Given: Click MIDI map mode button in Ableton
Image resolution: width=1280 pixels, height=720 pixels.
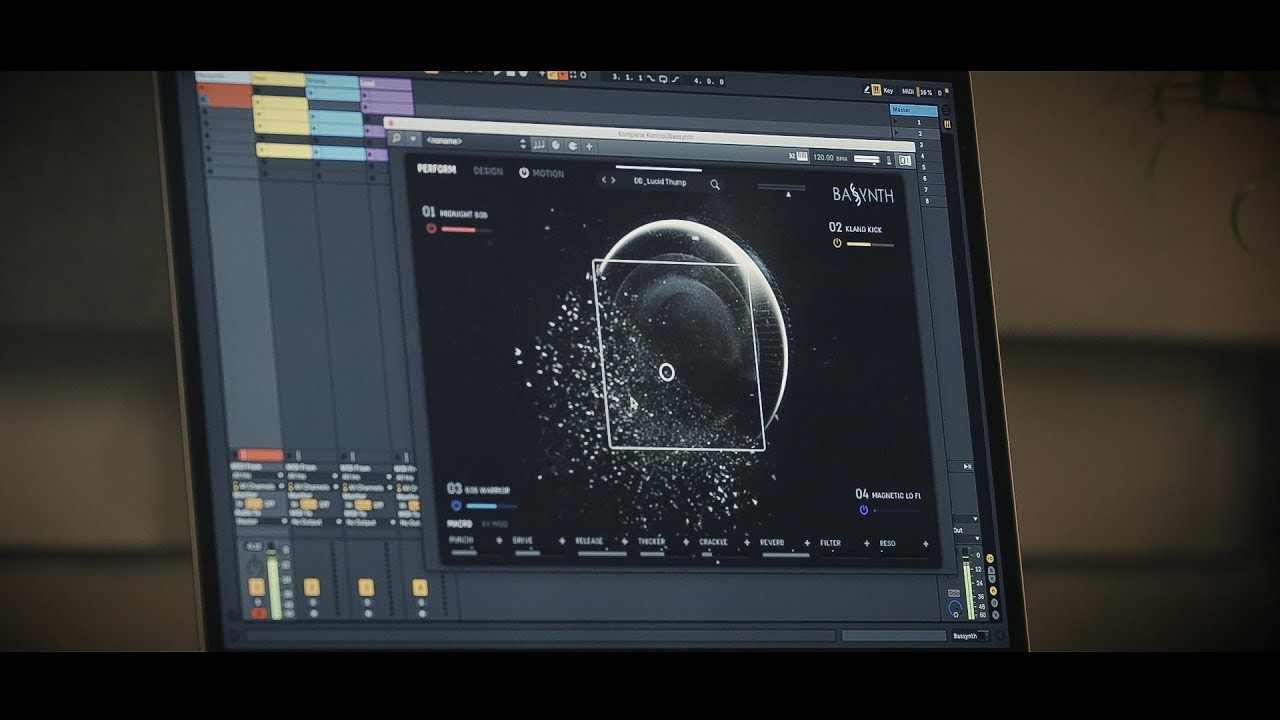Looking at the screenshot, I should pos(909,91).
